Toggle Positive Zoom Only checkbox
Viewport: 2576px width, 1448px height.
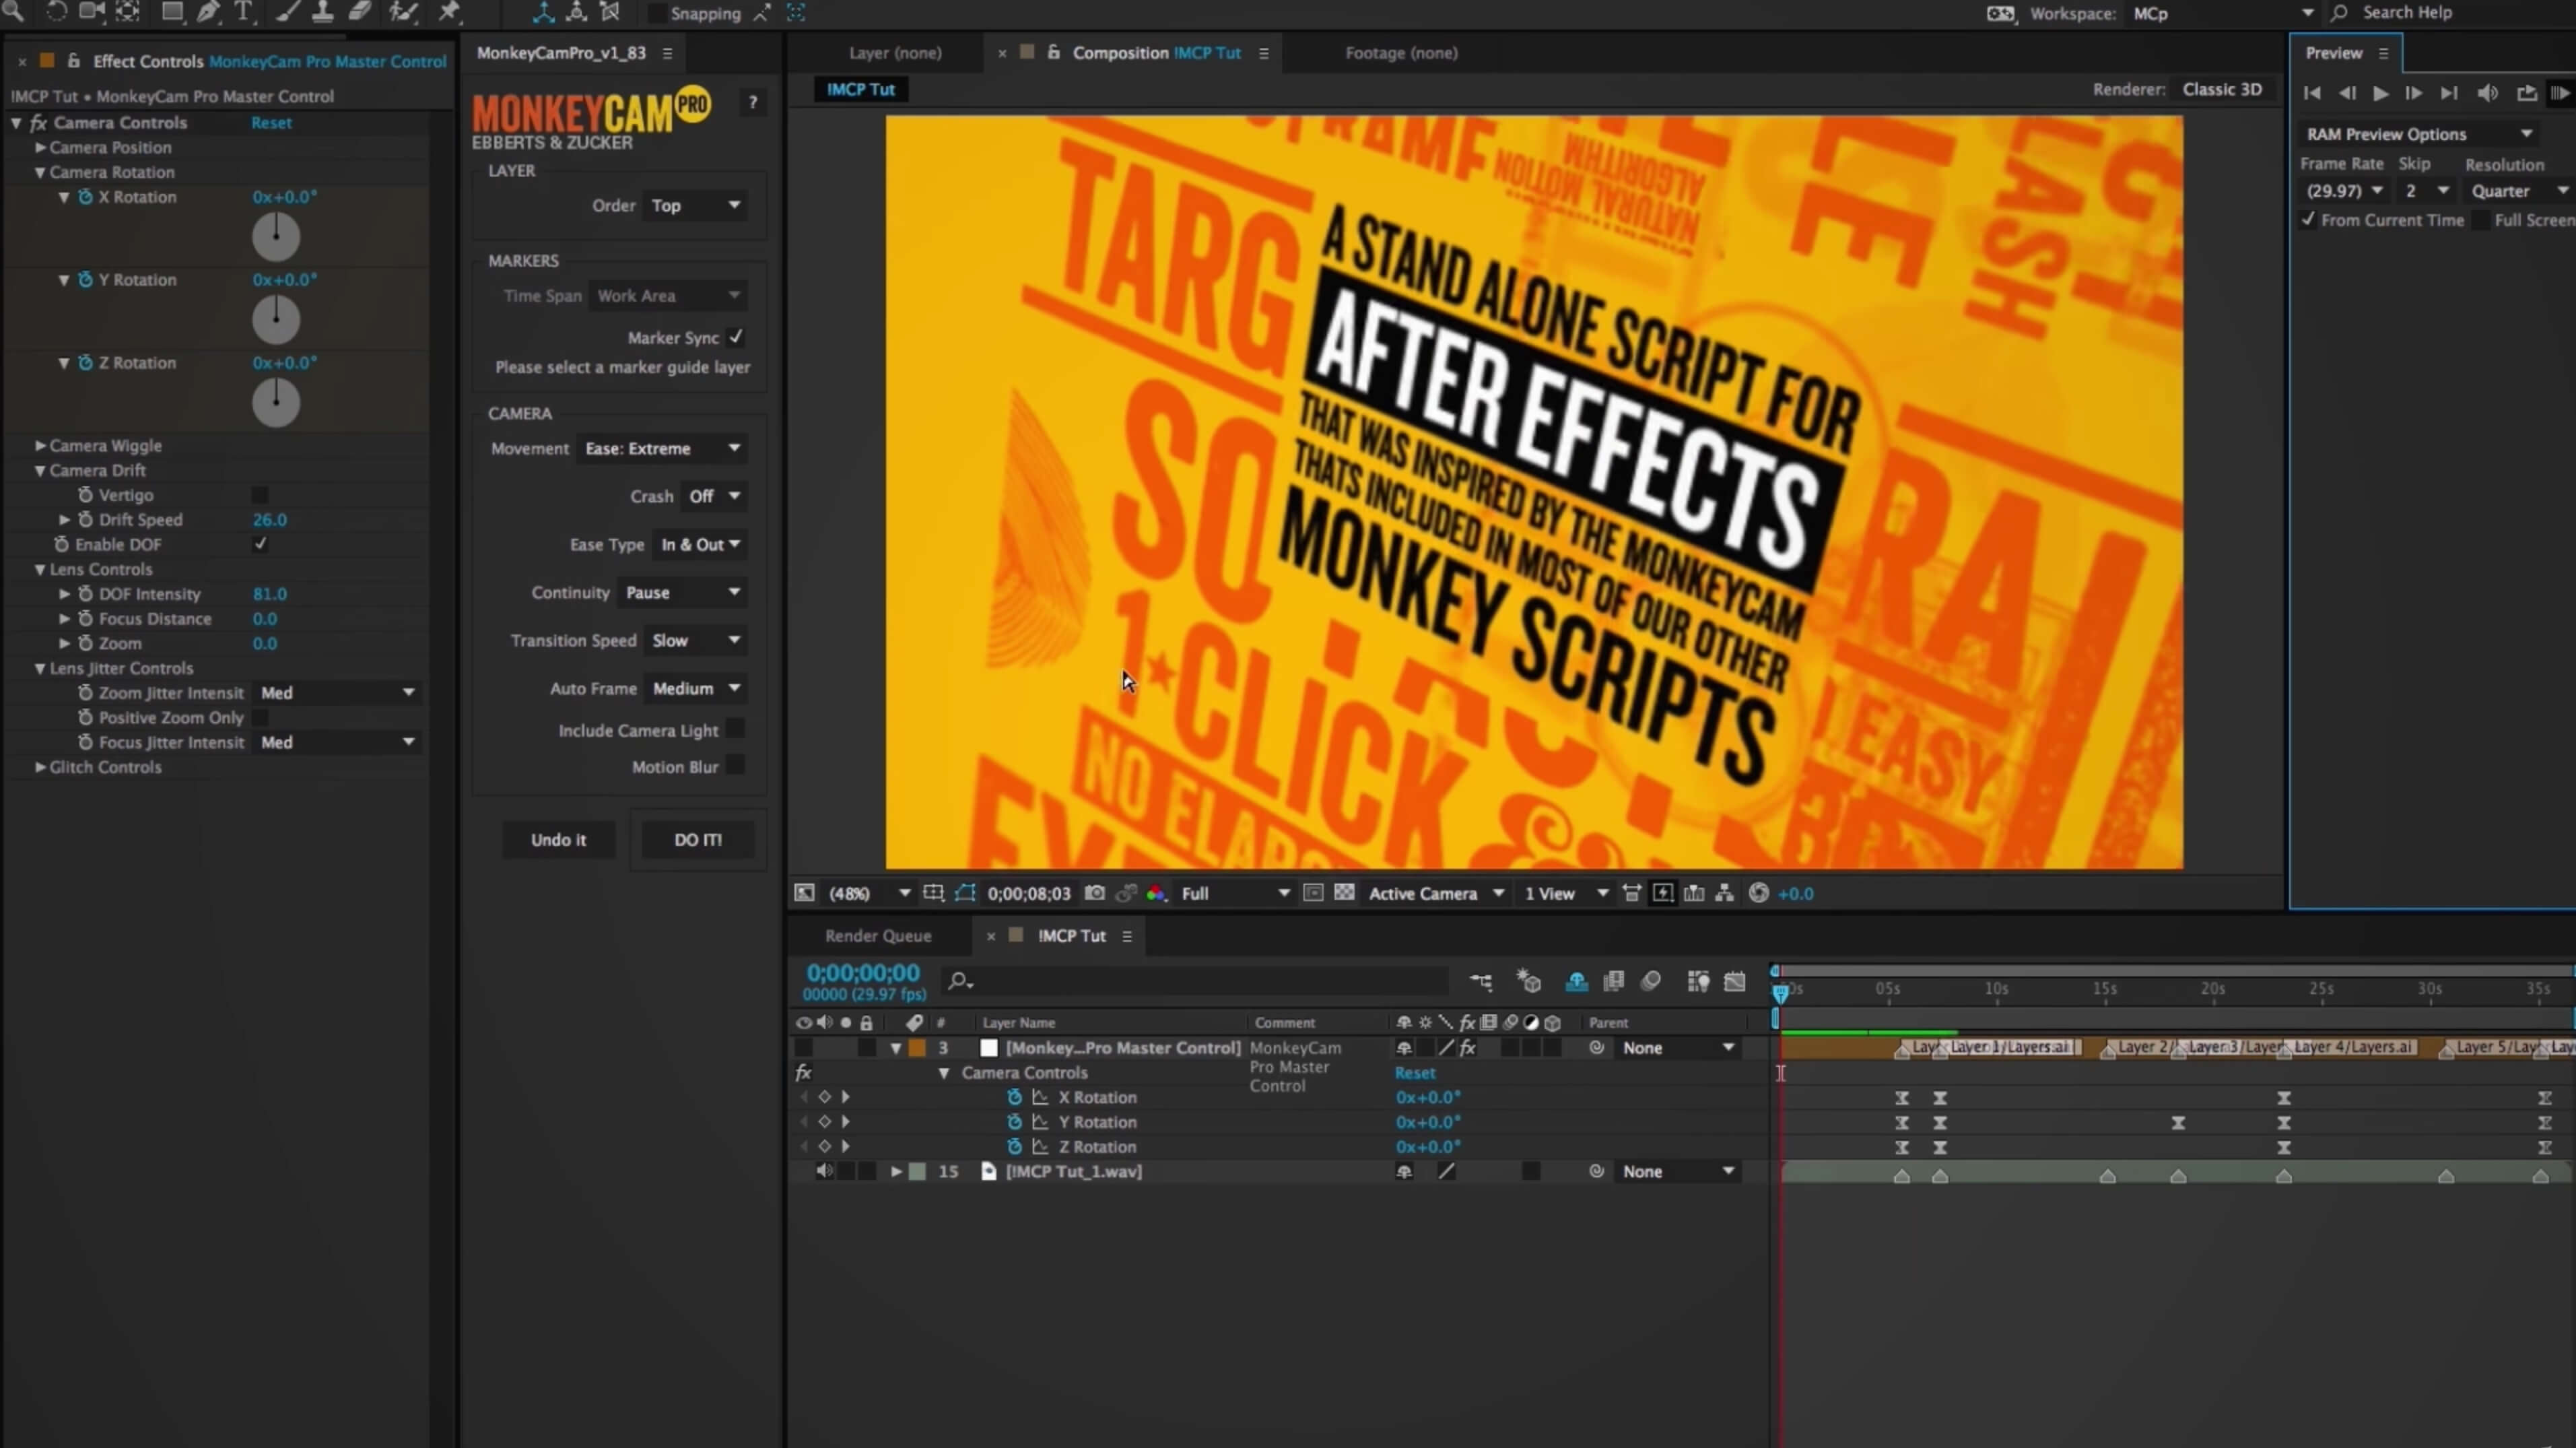click(x=260, y=717)
